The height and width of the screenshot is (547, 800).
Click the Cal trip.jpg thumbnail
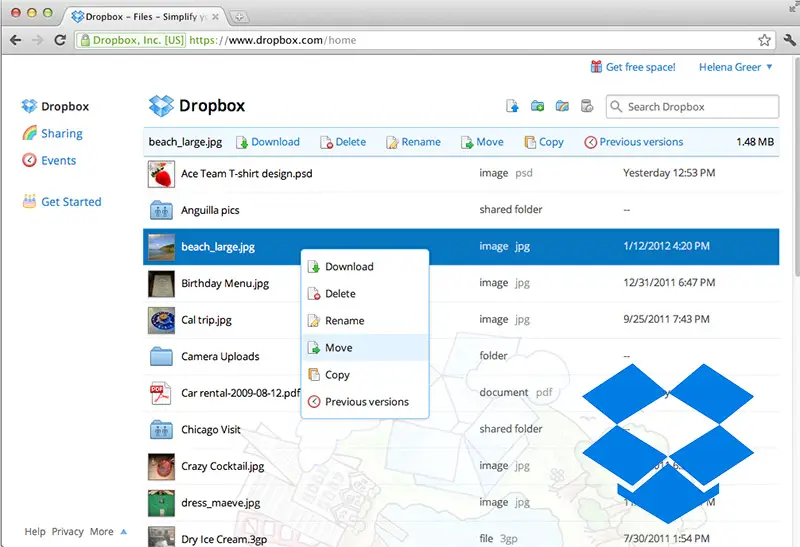(x=161, y=320)
